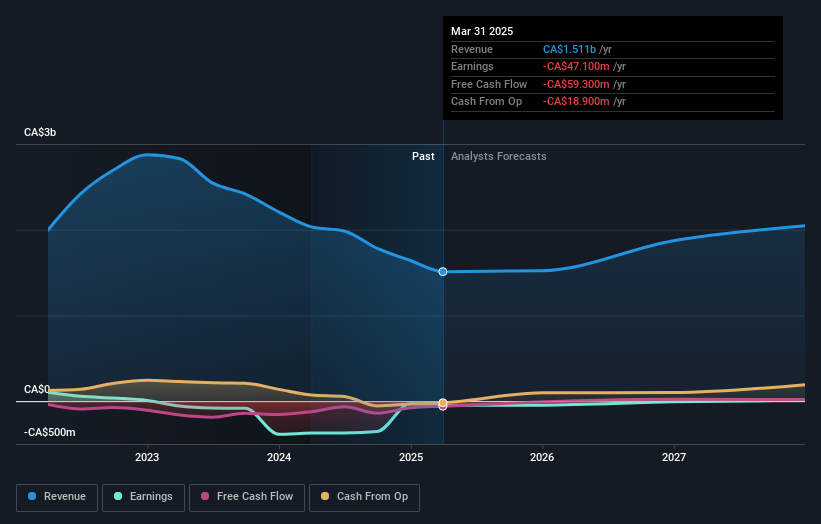Select the orange cash from op data point
The width and height of the screenshot is (821, 524).
click(x=443, y=403)
